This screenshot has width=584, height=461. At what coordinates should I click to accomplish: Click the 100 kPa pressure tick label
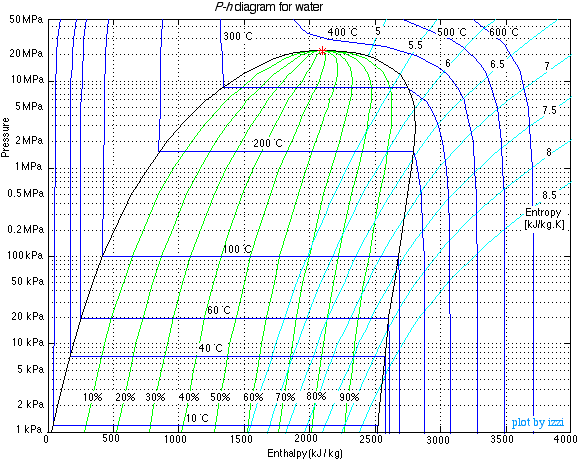pyautogui.click(x=25, y=255)
